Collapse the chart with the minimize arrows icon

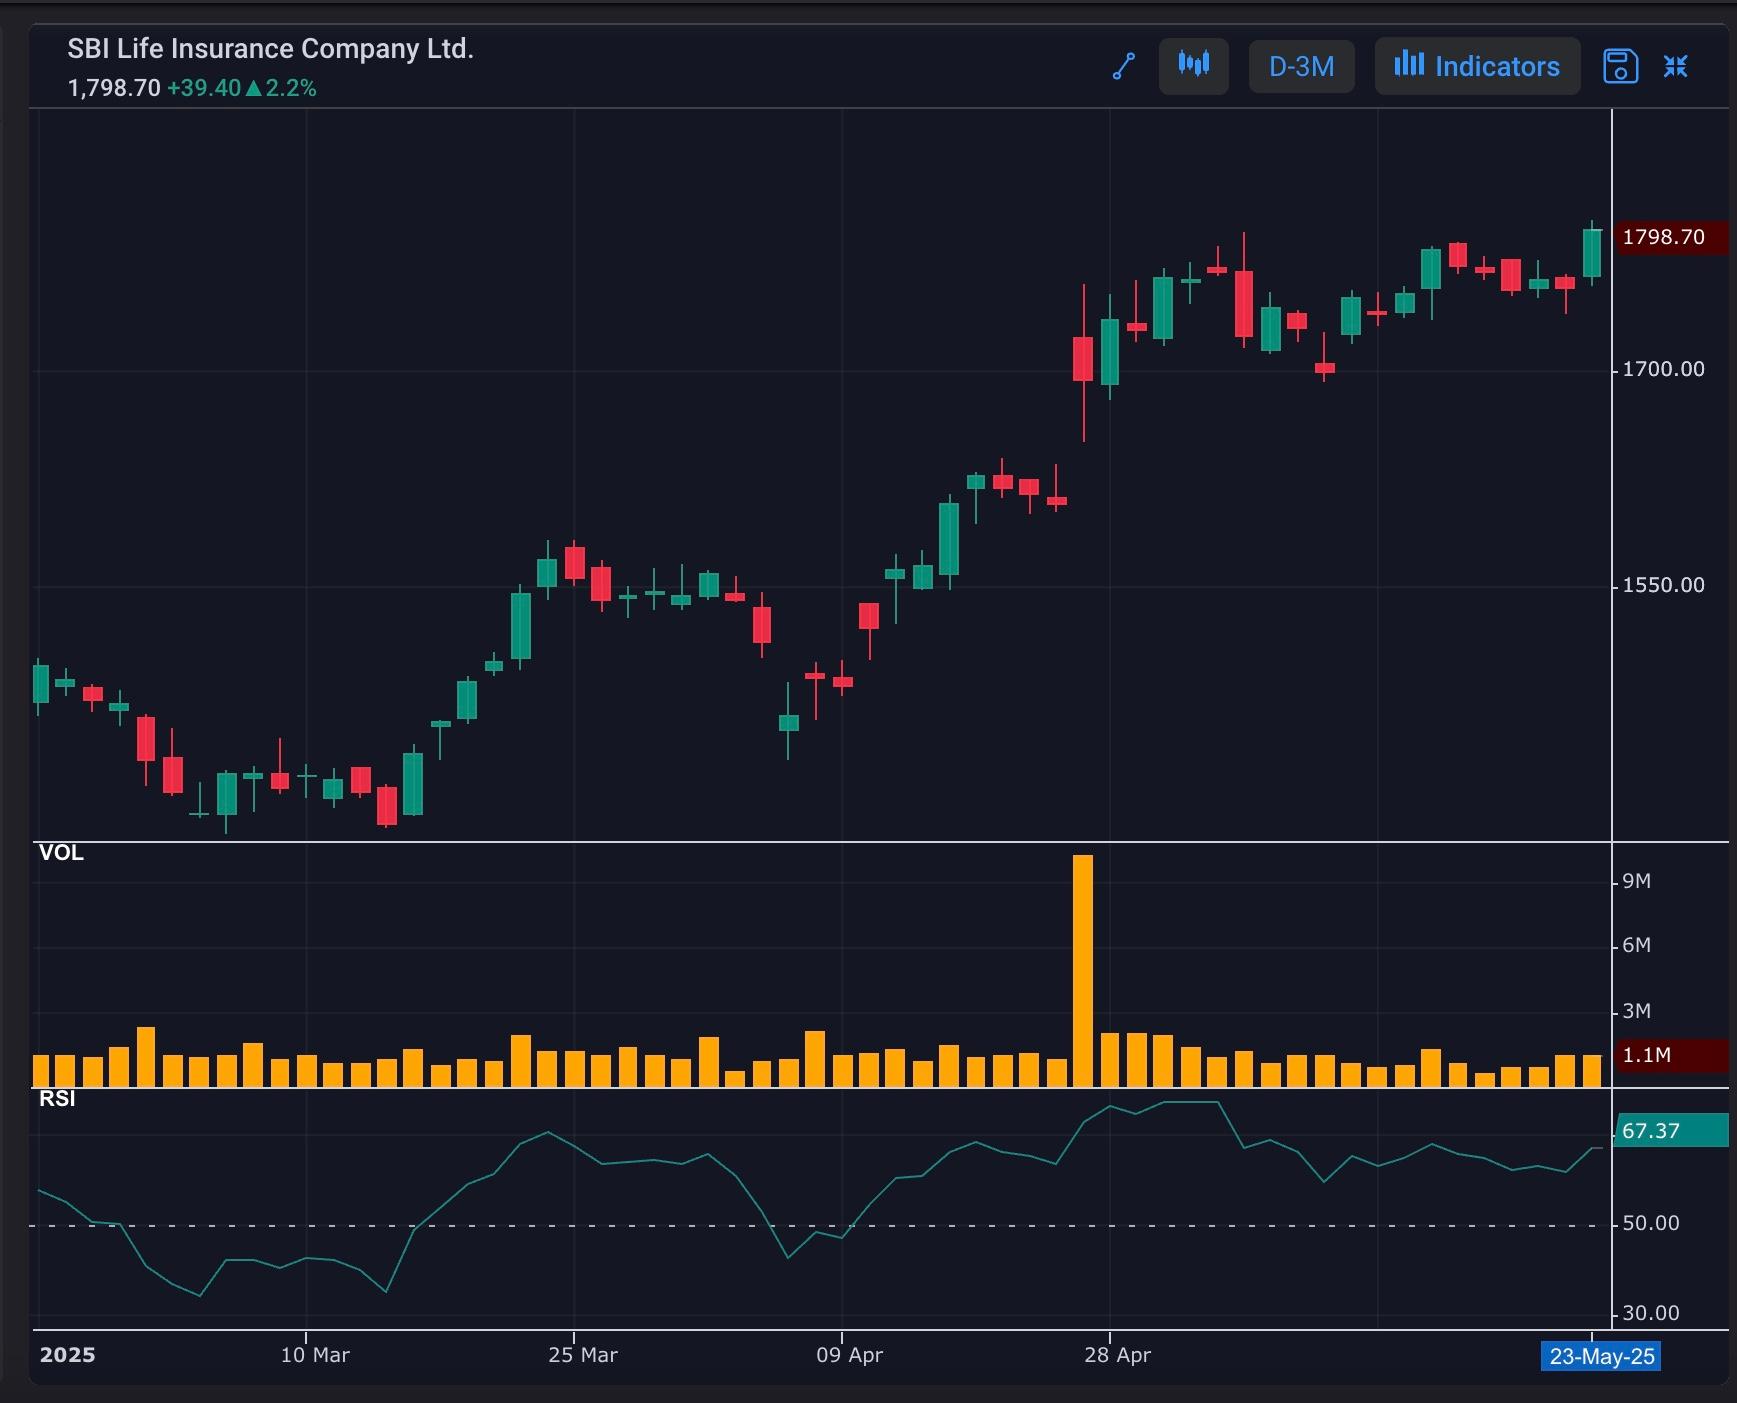[x=1676, y=66]
